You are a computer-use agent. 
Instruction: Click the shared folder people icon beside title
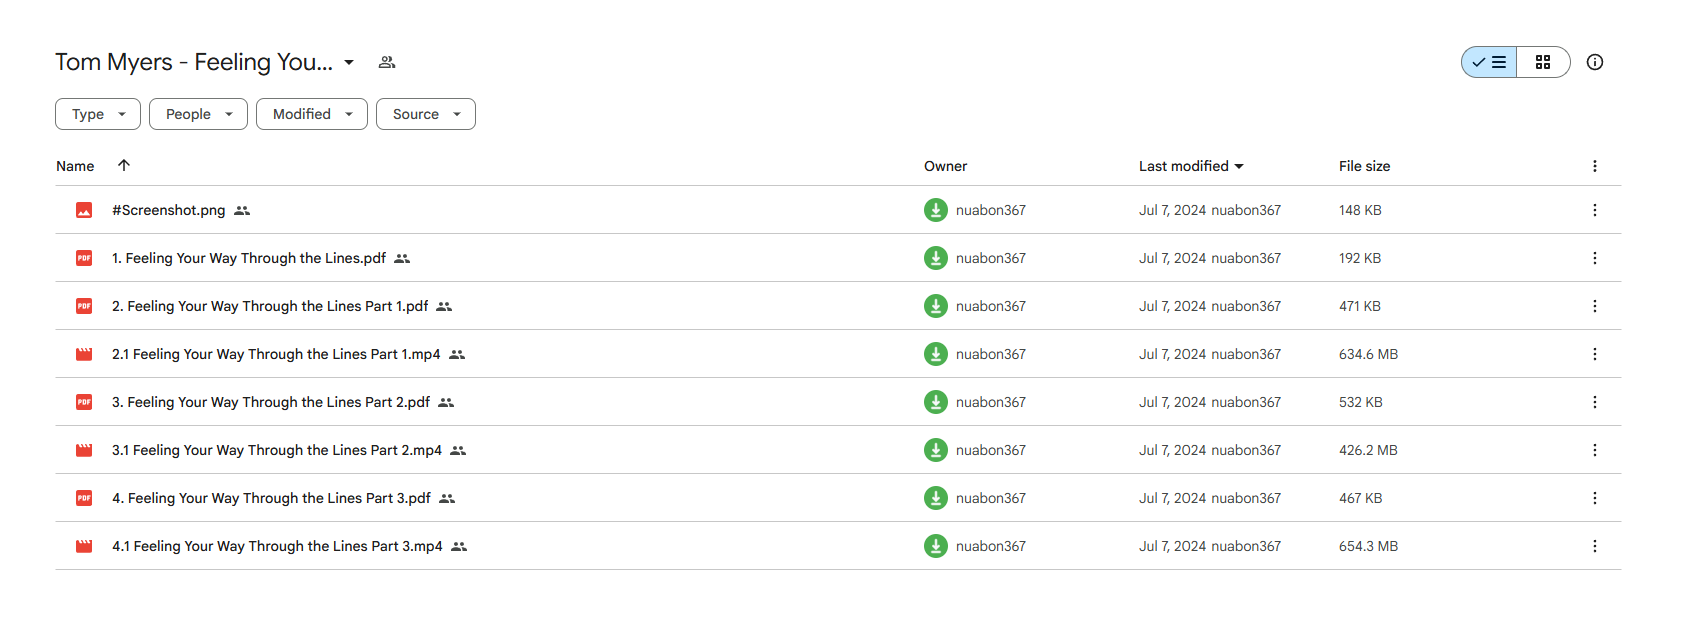387,62
